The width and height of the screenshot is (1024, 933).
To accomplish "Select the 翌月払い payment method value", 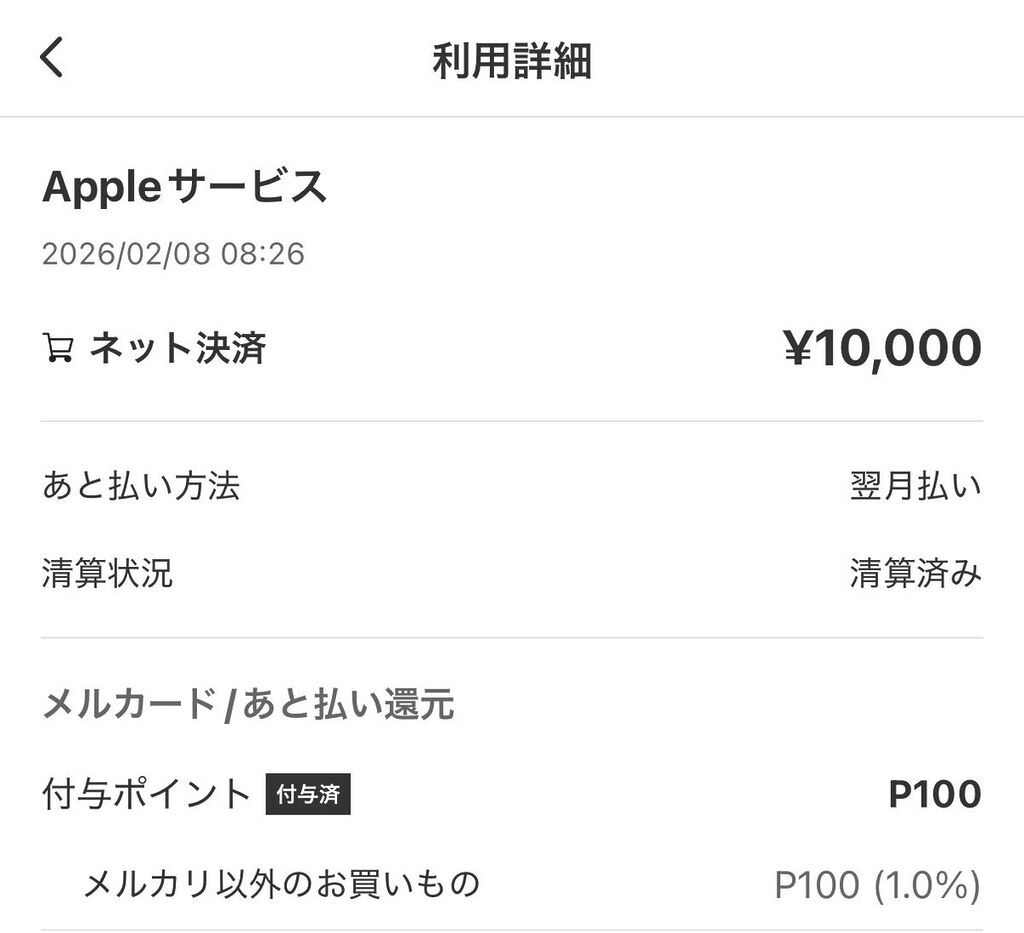I will pos(915,486).
